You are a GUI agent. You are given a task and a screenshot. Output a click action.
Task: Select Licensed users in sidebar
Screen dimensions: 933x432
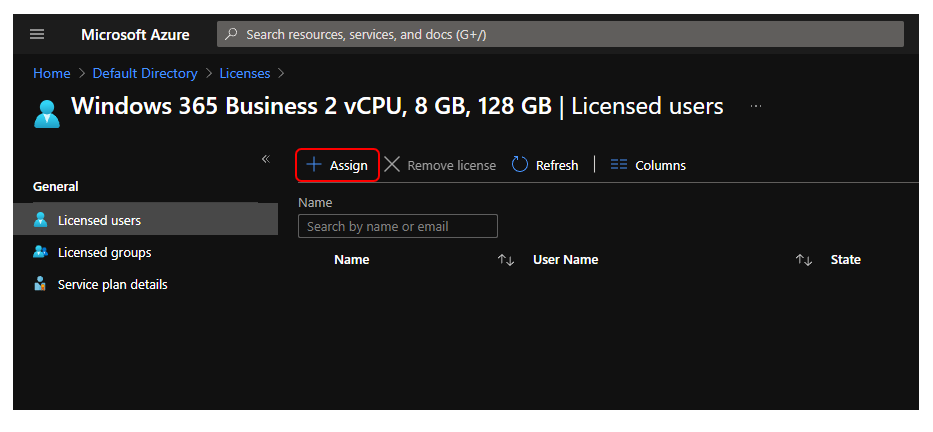click(145, 220)
